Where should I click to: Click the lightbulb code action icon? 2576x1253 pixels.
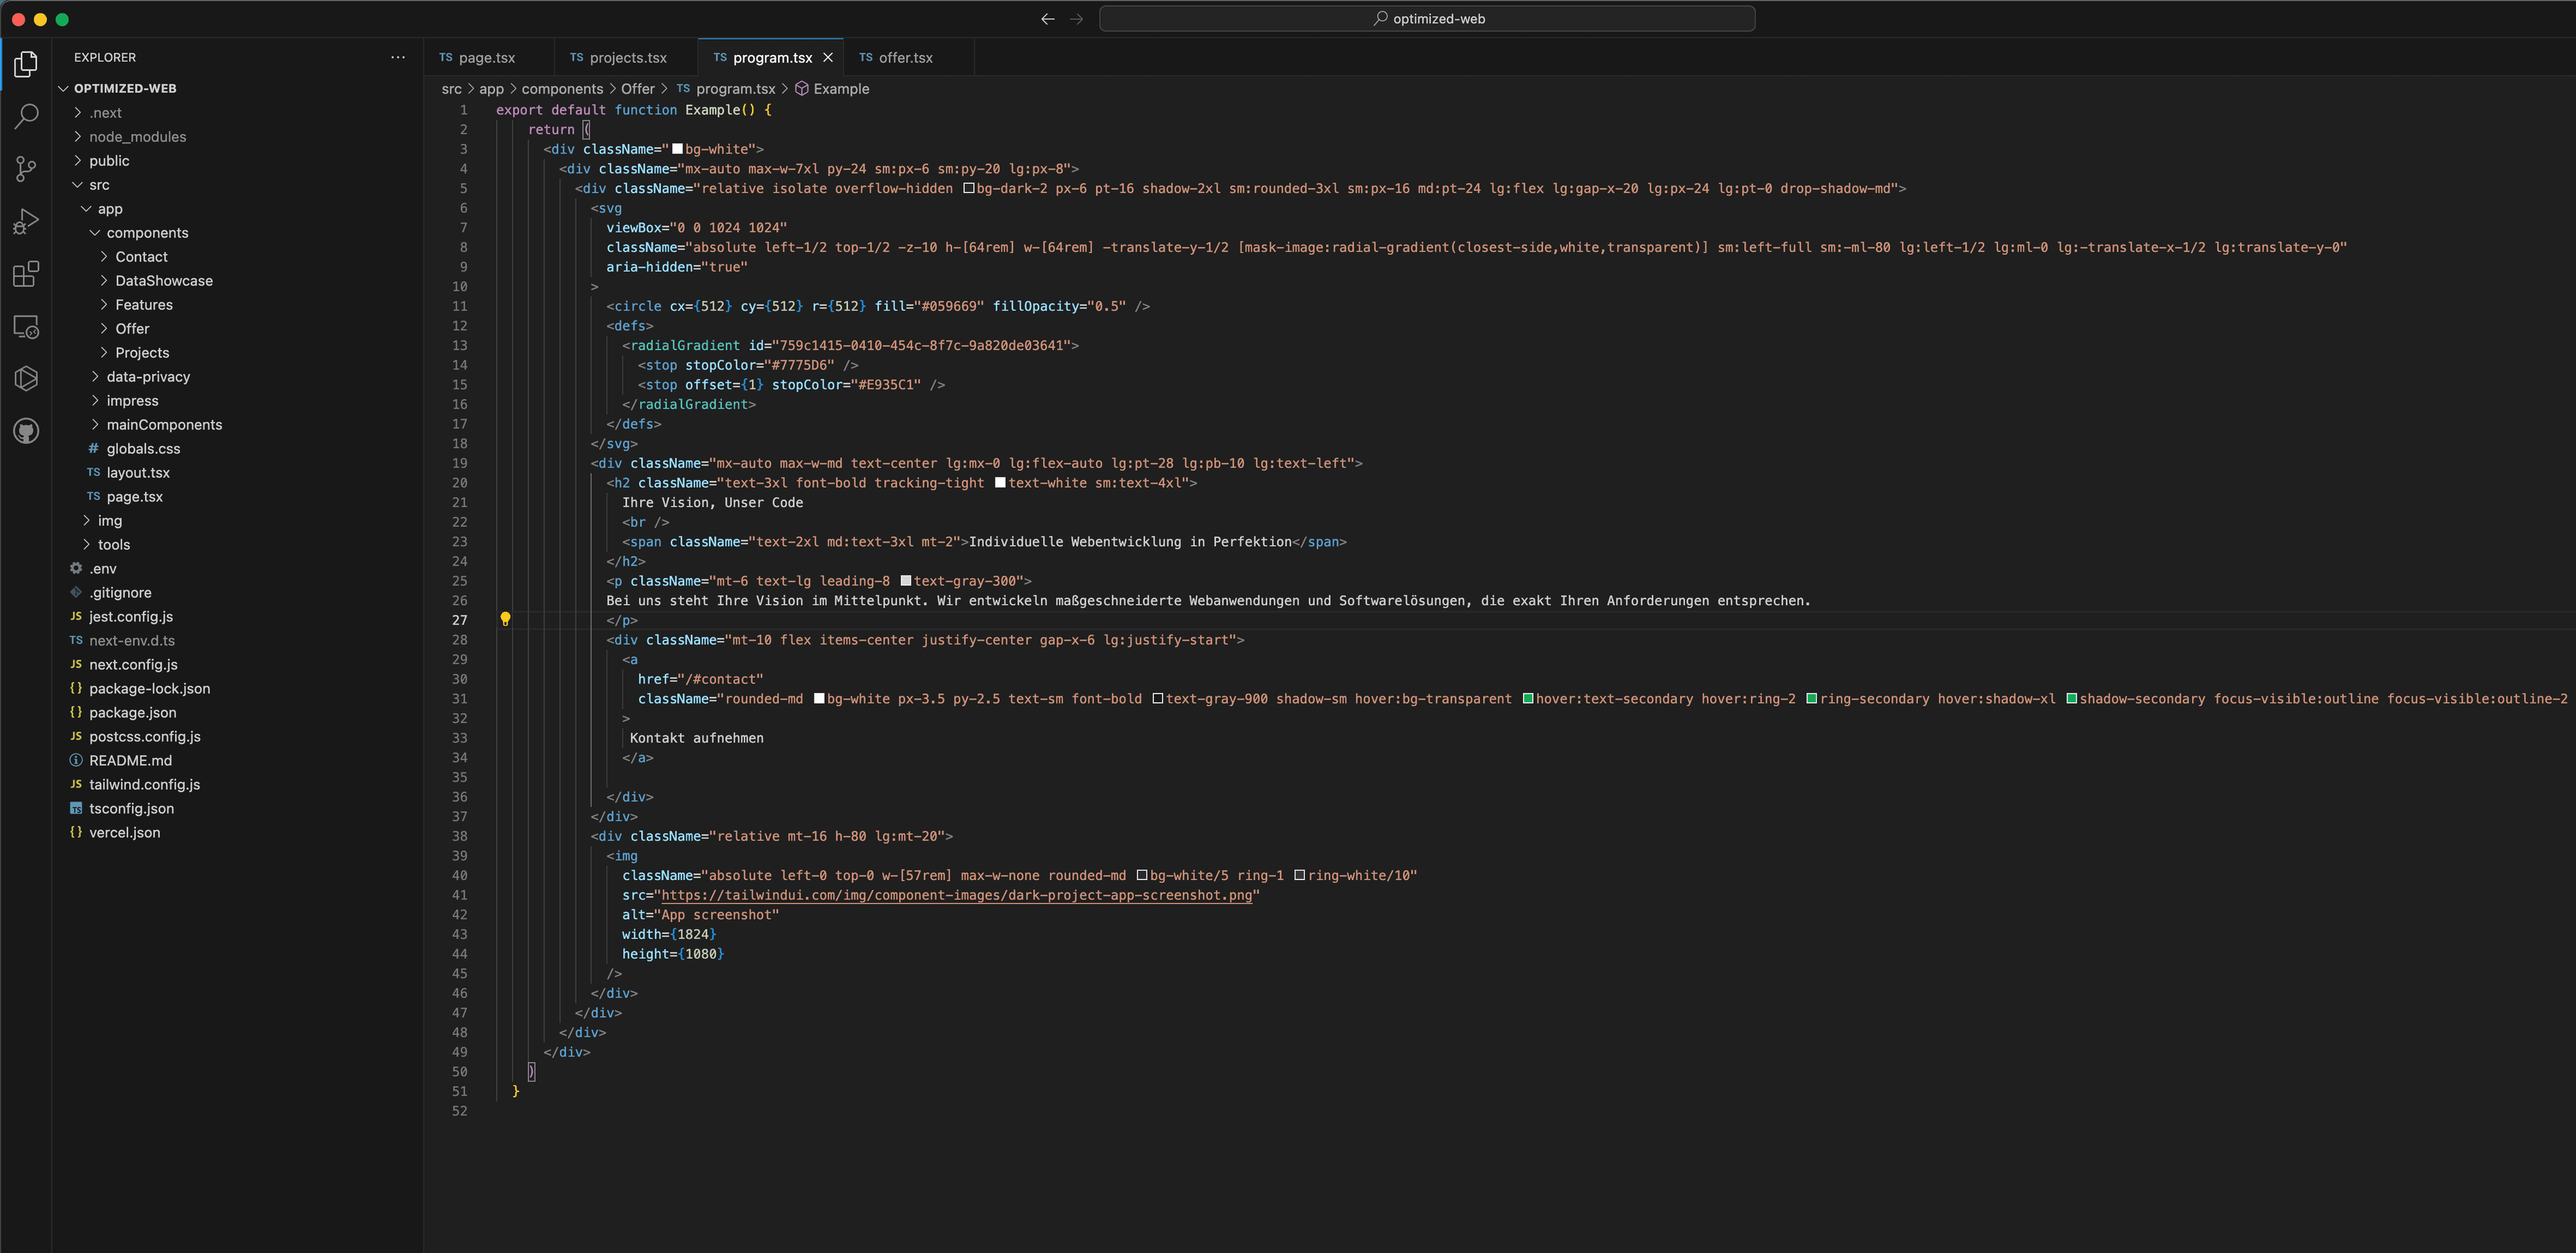(505, 619)
